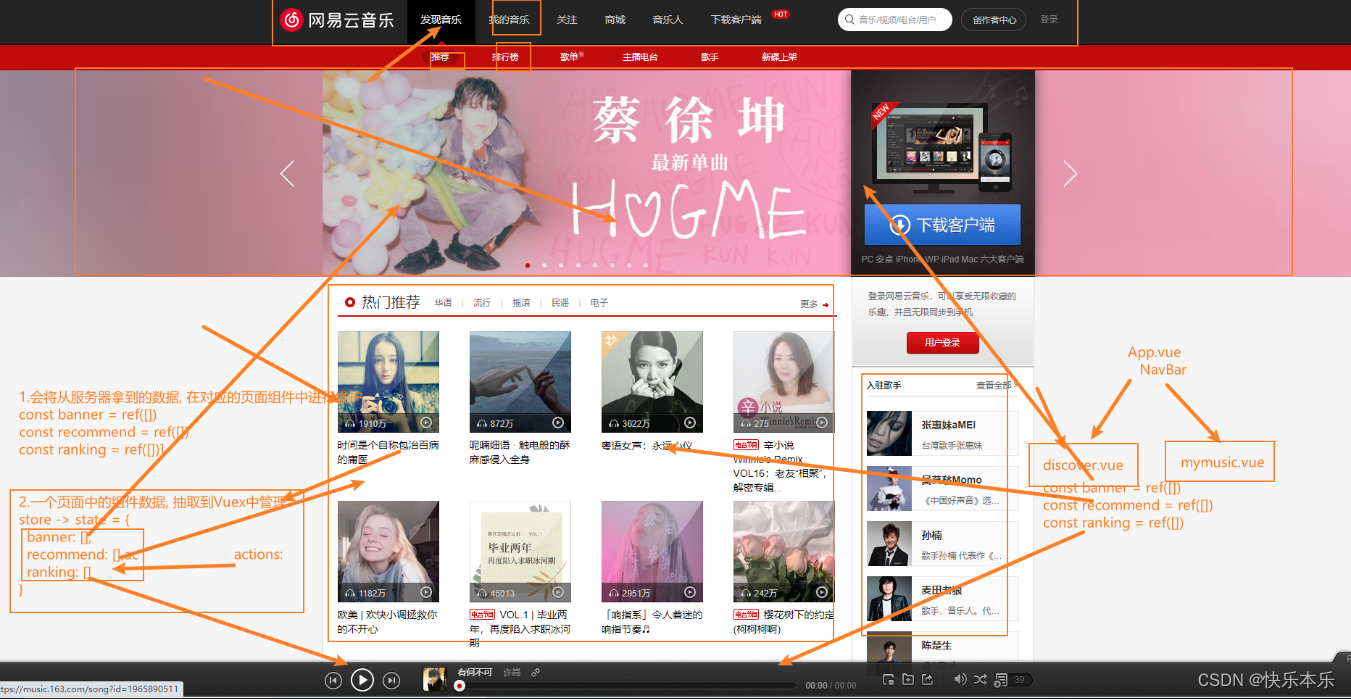The width and height of the screenshot is (1351, 699).
Task: Click the volume speaker icon
Action: 959,679
